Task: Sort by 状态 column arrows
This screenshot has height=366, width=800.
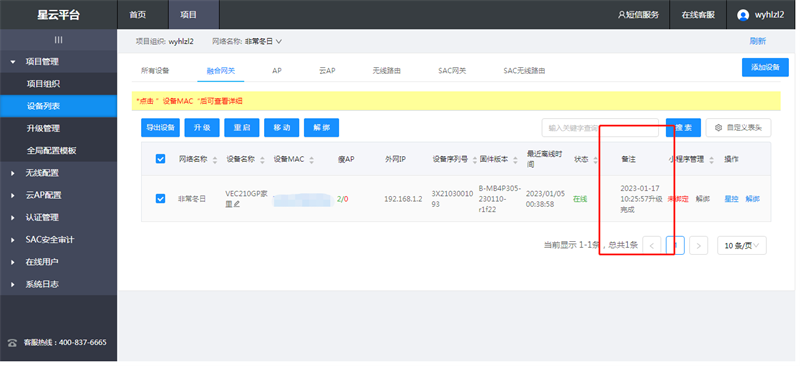Action: [595, 160]
